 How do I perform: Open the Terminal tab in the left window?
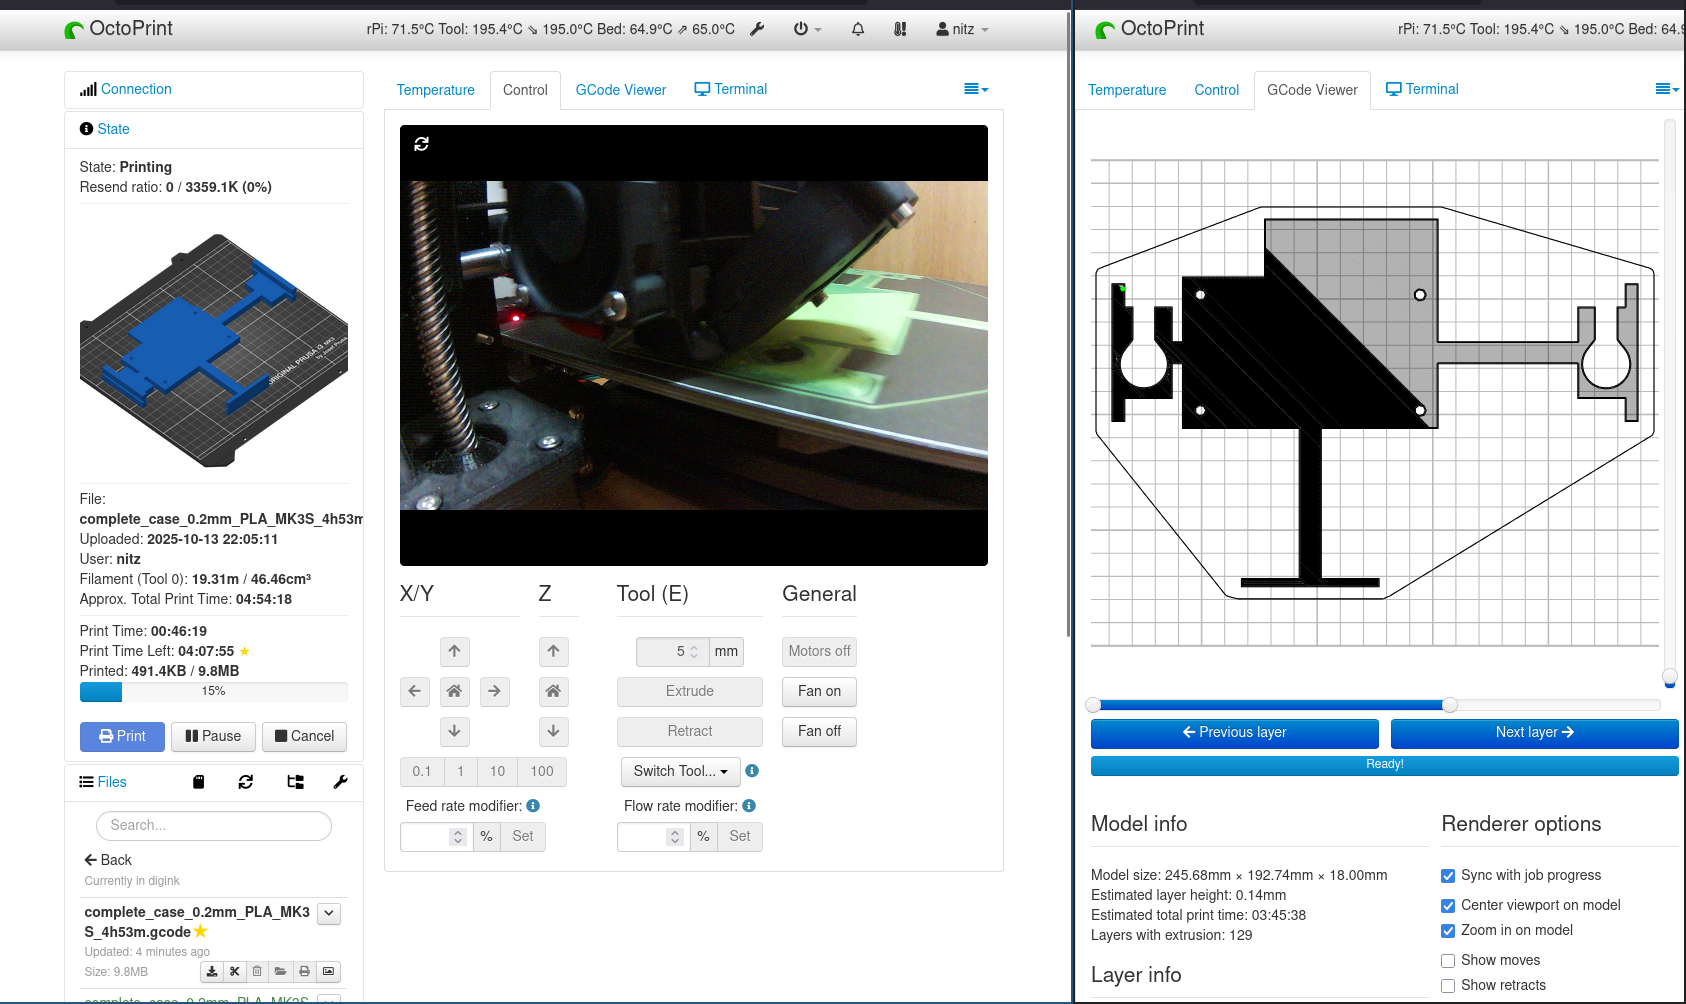[x=731, y=89]
